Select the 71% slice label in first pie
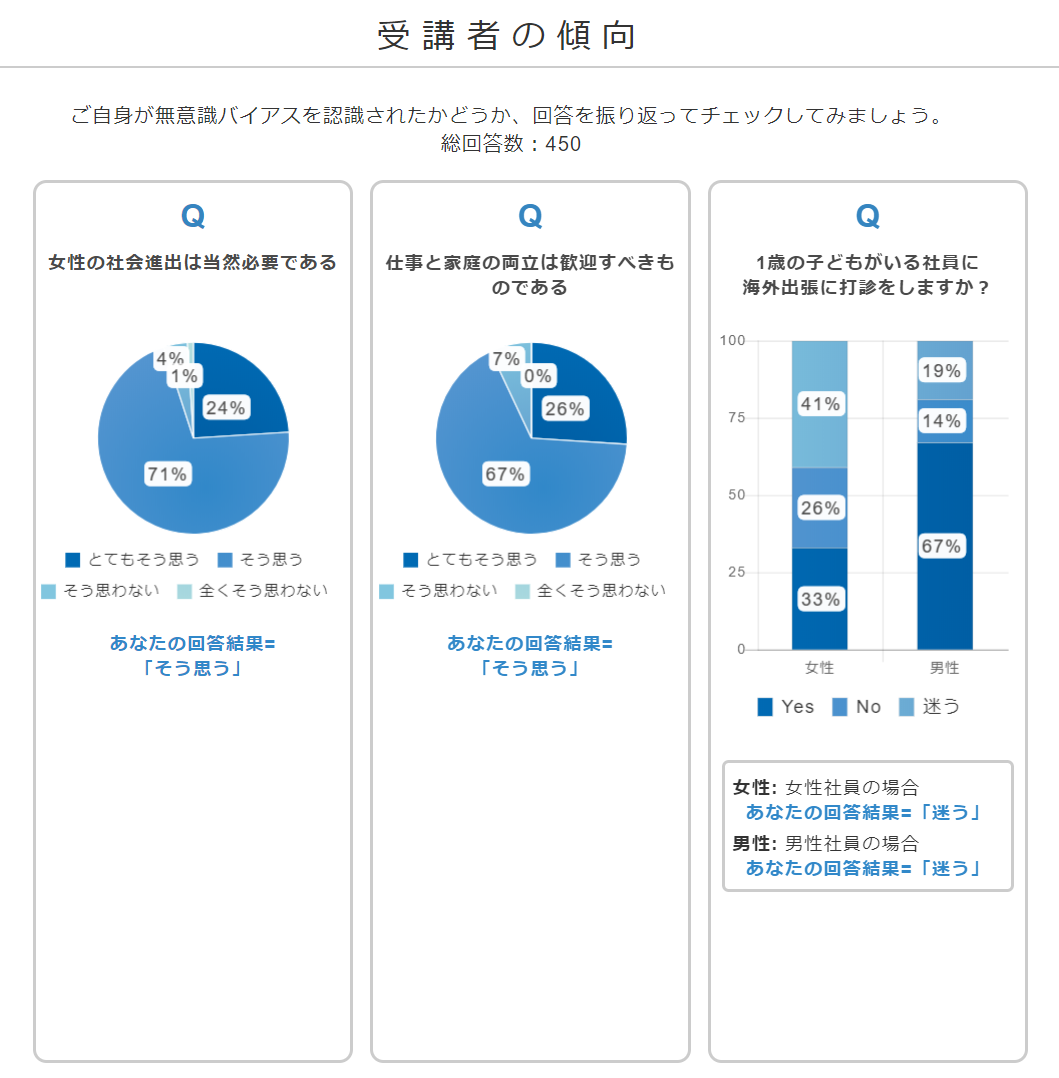Image resolution: width=1059 pixels, height=1078 pixels. tap(167, 474)
